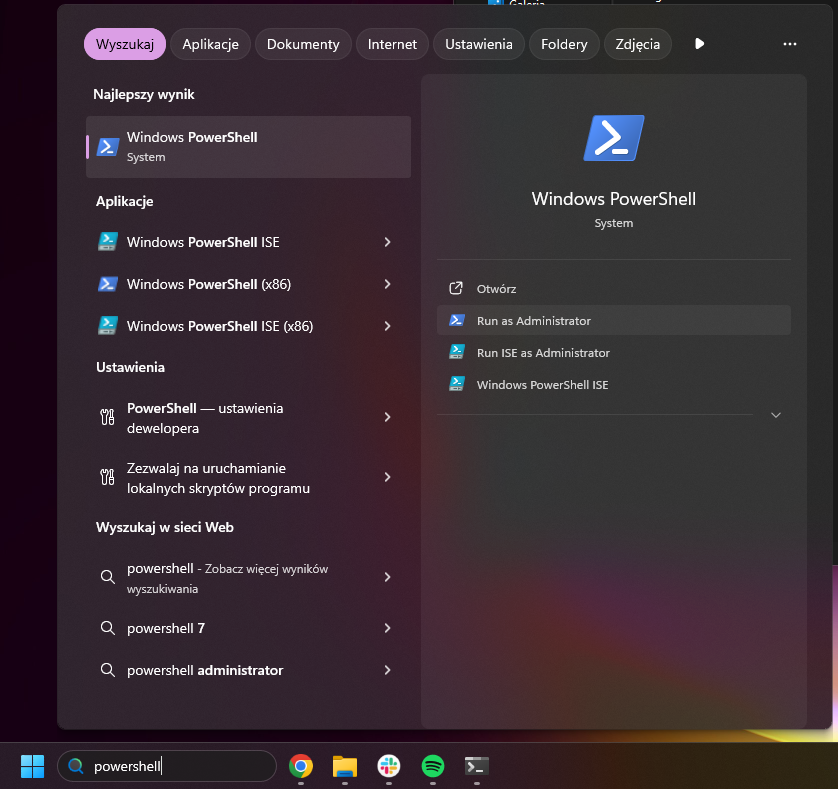Screen dimensions: 838x789
Task: Expand Windows PowerShell ISE (x86) chevron
Action: click(x=387, y=326)
